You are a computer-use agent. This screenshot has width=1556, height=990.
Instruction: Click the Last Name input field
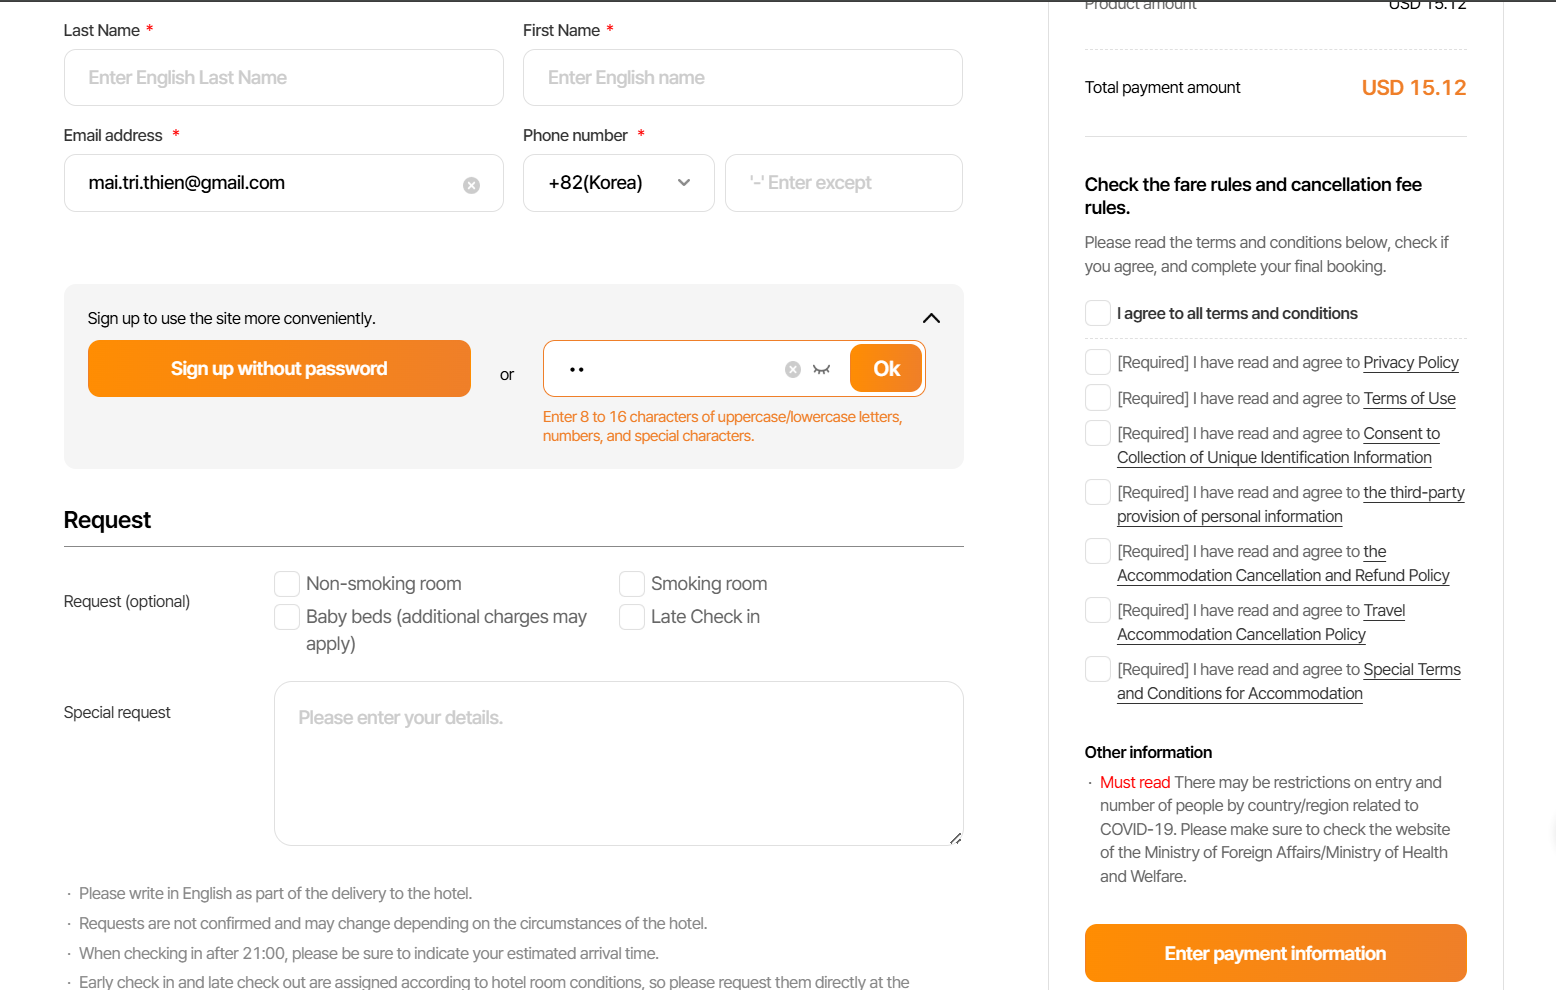pos(283,78)
